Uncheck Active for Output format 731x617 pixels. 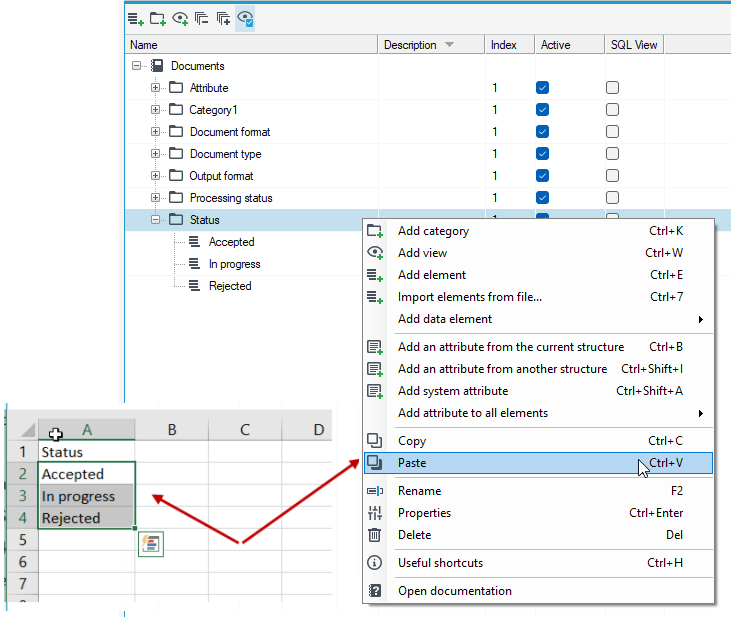pyautogui.click(x=542, y=175)
